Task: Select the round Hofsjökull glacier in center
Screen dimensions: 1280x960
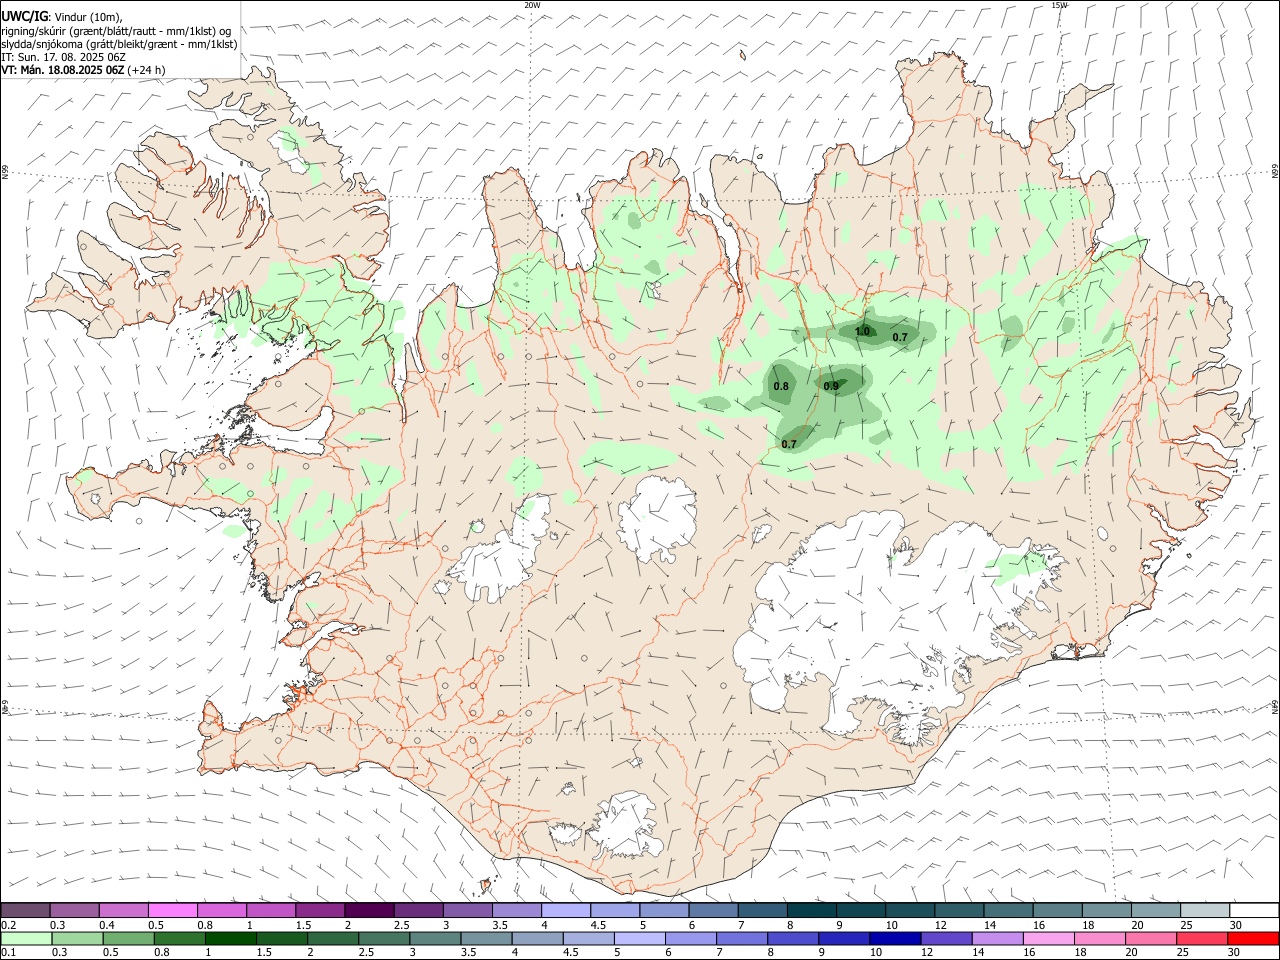Action: pyautogui.click(x=658, y=518)
